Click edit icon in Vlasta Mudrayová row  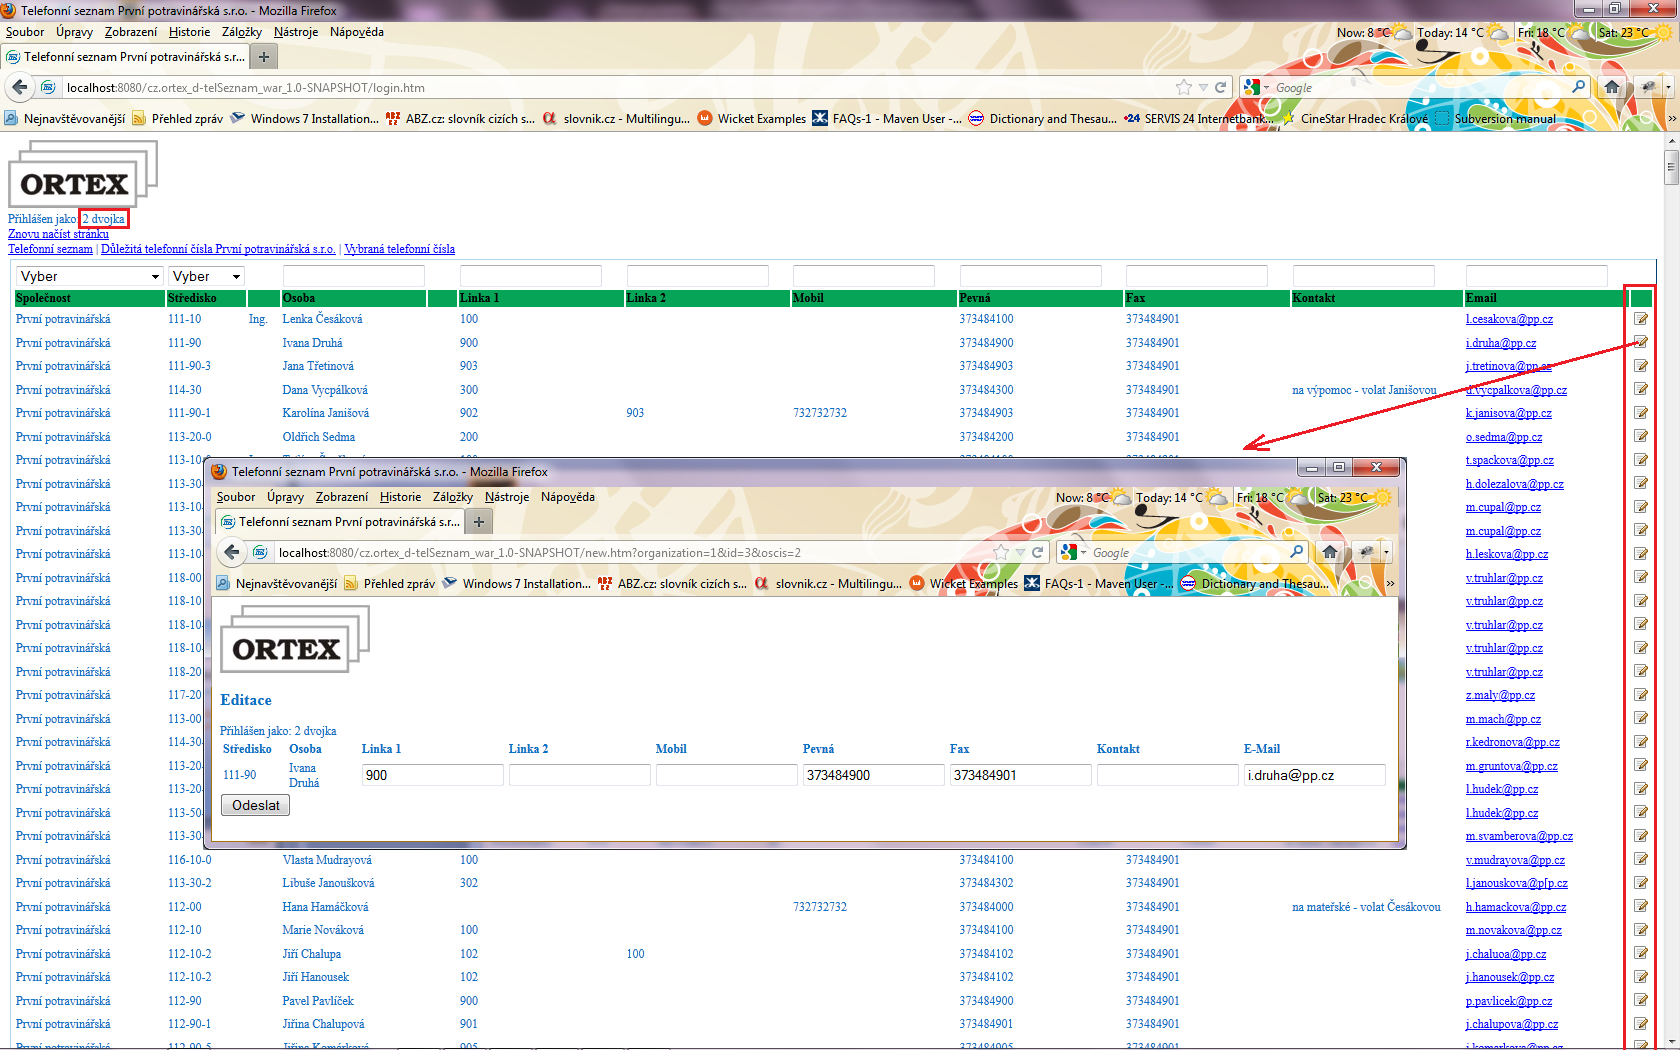[x=1641, y=860]
